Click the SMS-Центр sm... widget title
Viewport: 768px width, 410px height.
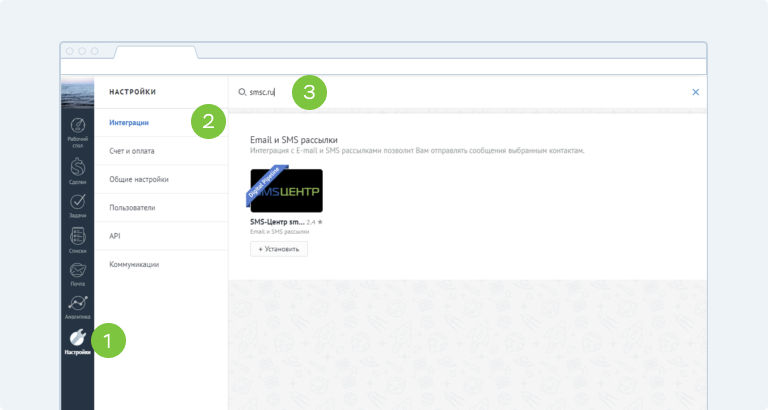click(277, 222)
